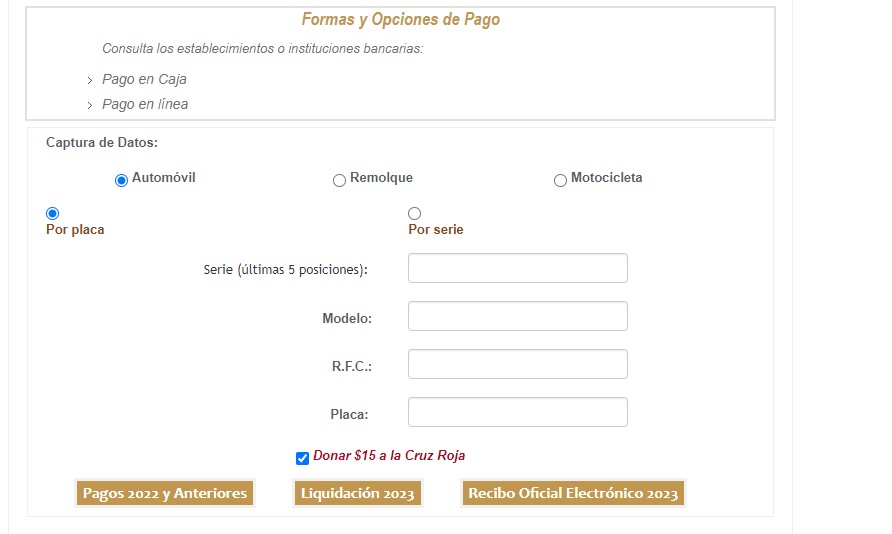The image size is (892, 534).
Task: Focus the Serie últimas 5 posiciones field
Action: 517,268
